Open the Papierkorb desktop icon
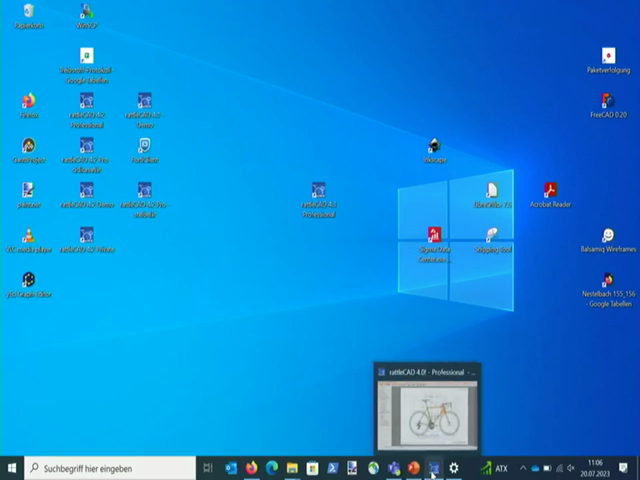This screenshot has height=480, width=640. (28, 12)
